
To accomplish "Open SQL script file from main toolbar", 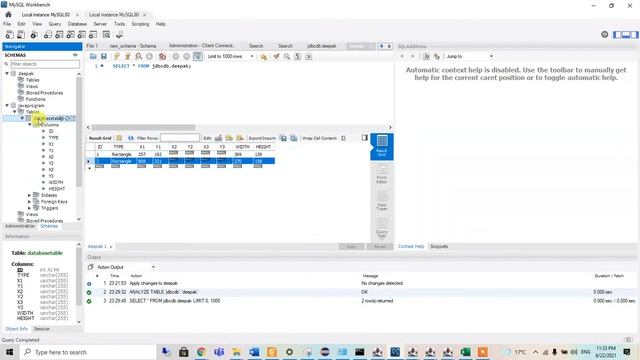I will (x=21, y=35).
